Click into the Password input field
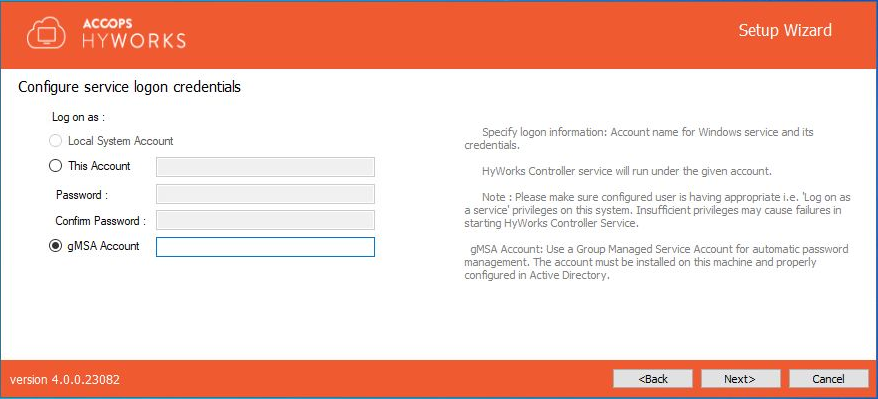Viewport: 878px width, 399px height. pyautogui.click(x=265, y=194)
